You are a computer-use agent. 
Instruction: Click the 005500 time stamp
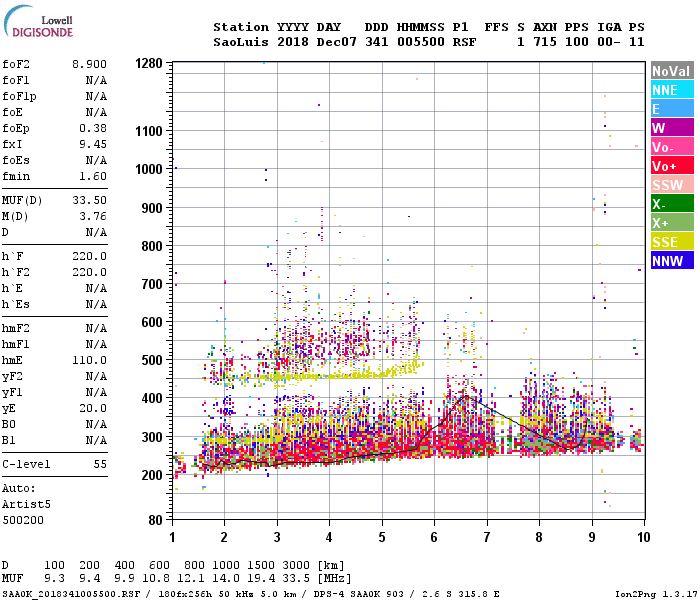coord(421,42)
